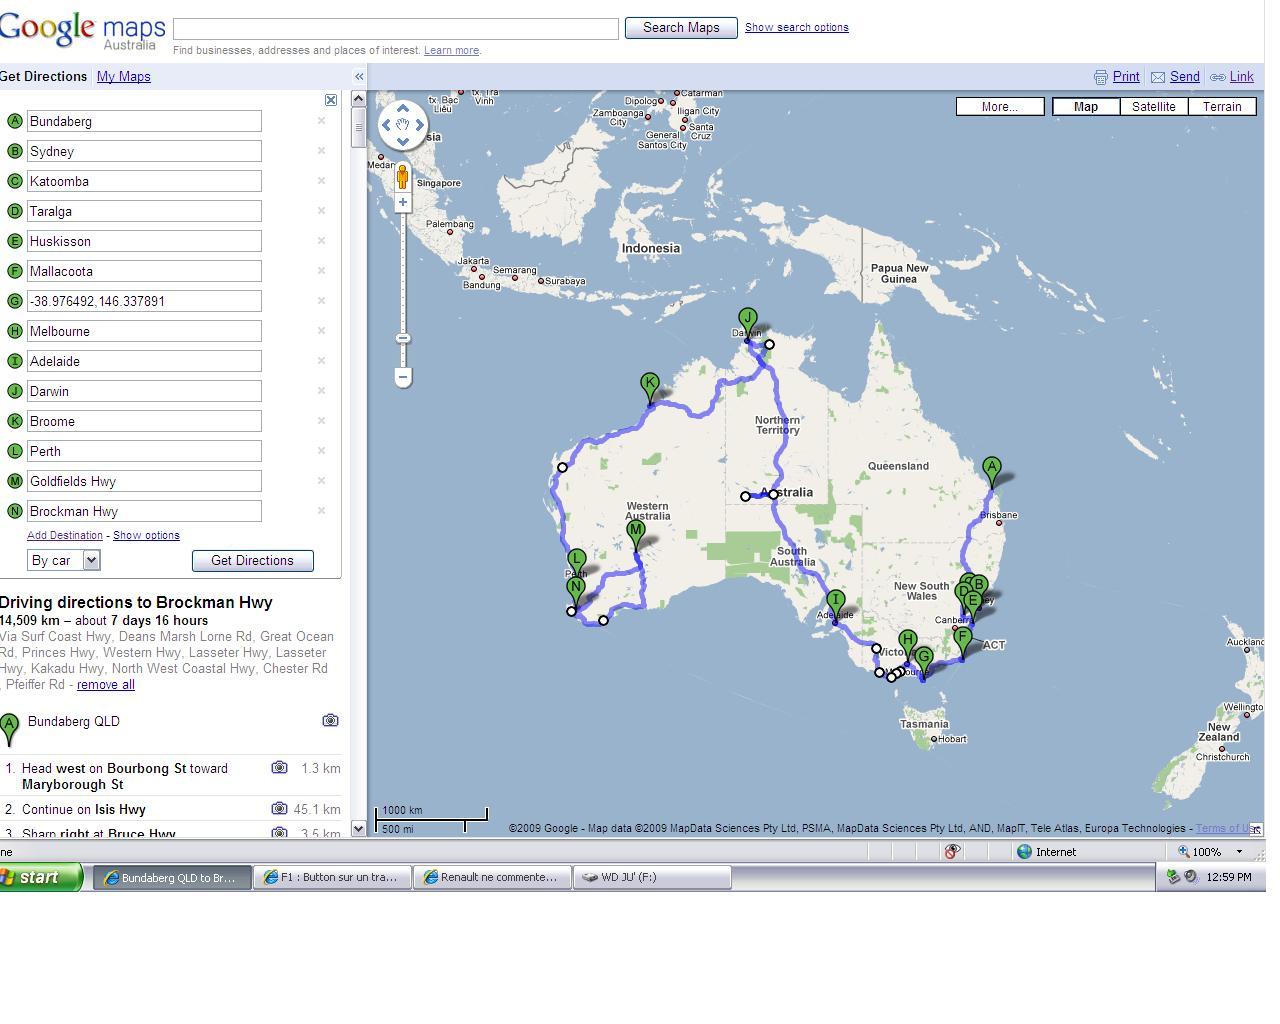
Task: Zoom in with the plus button
Action: click(403, 202)
